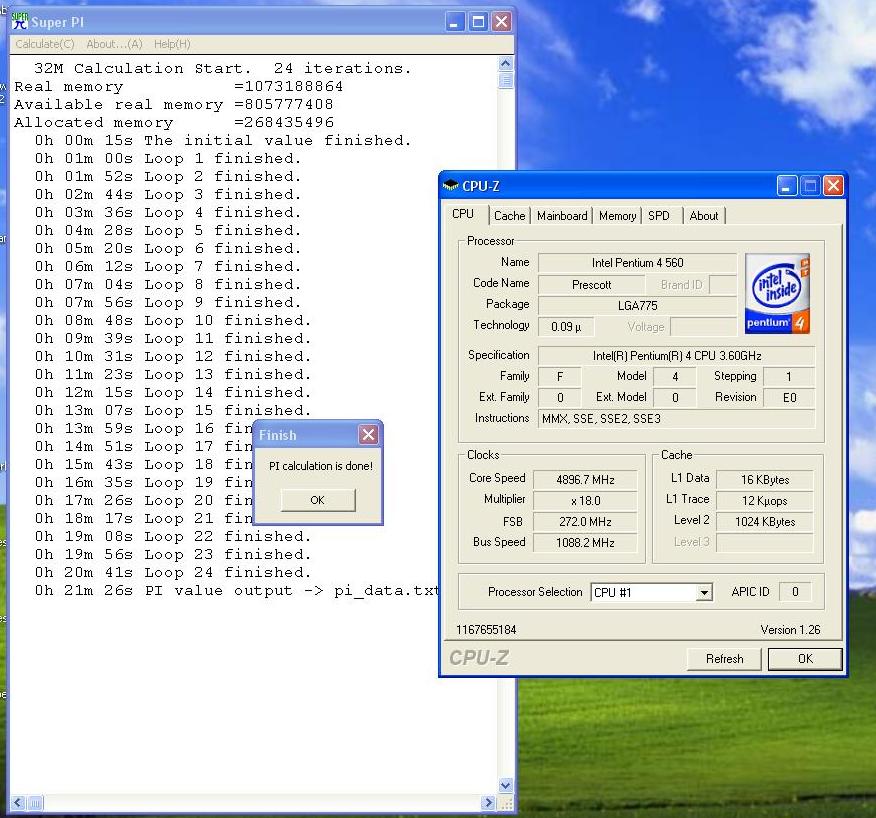Click the Core Speed 4896.7 MHz field

point(585,480)
